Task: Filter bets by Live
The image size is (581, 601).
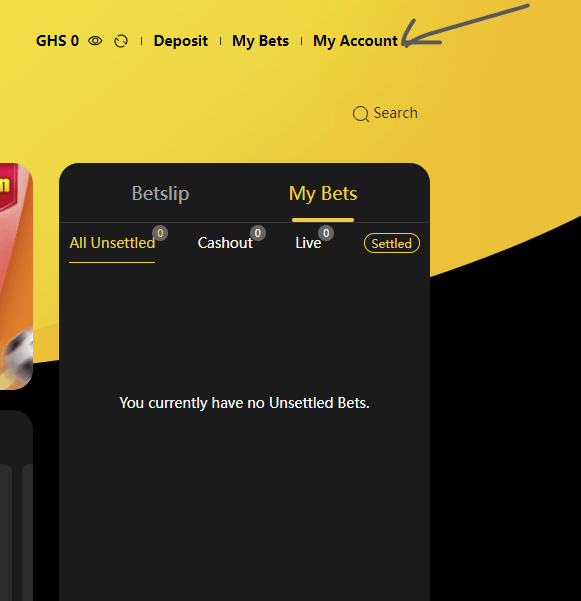Action: 308,243
